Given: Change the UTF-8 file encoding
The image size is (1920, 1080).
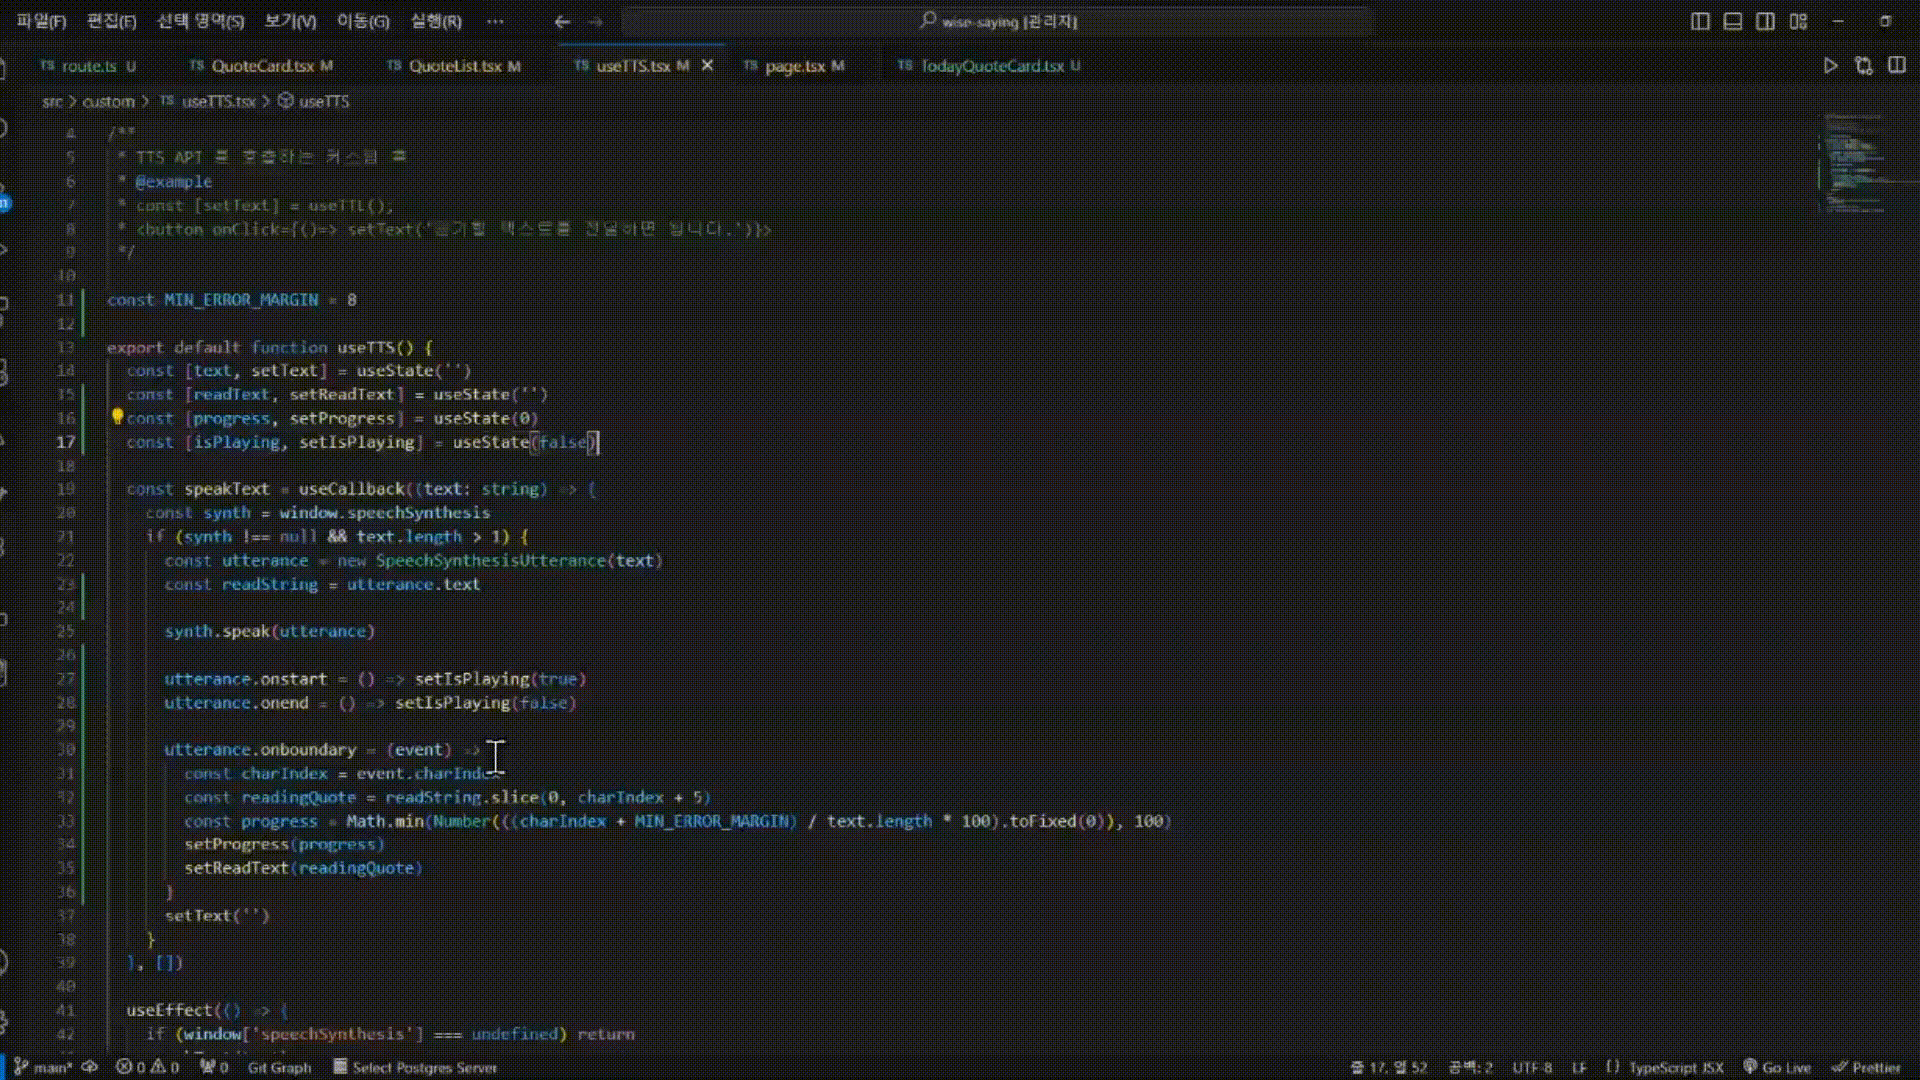Looking at the screenshot, I should tap(1532, 1067).
